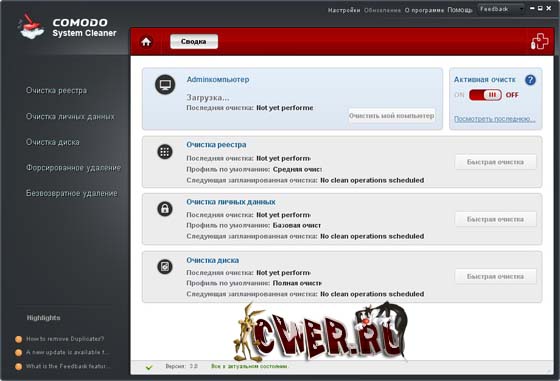The height and width of the screenshot is (381, 560).
Task: Click the computer monitor icon beside Admin
Action: (165, 85)
